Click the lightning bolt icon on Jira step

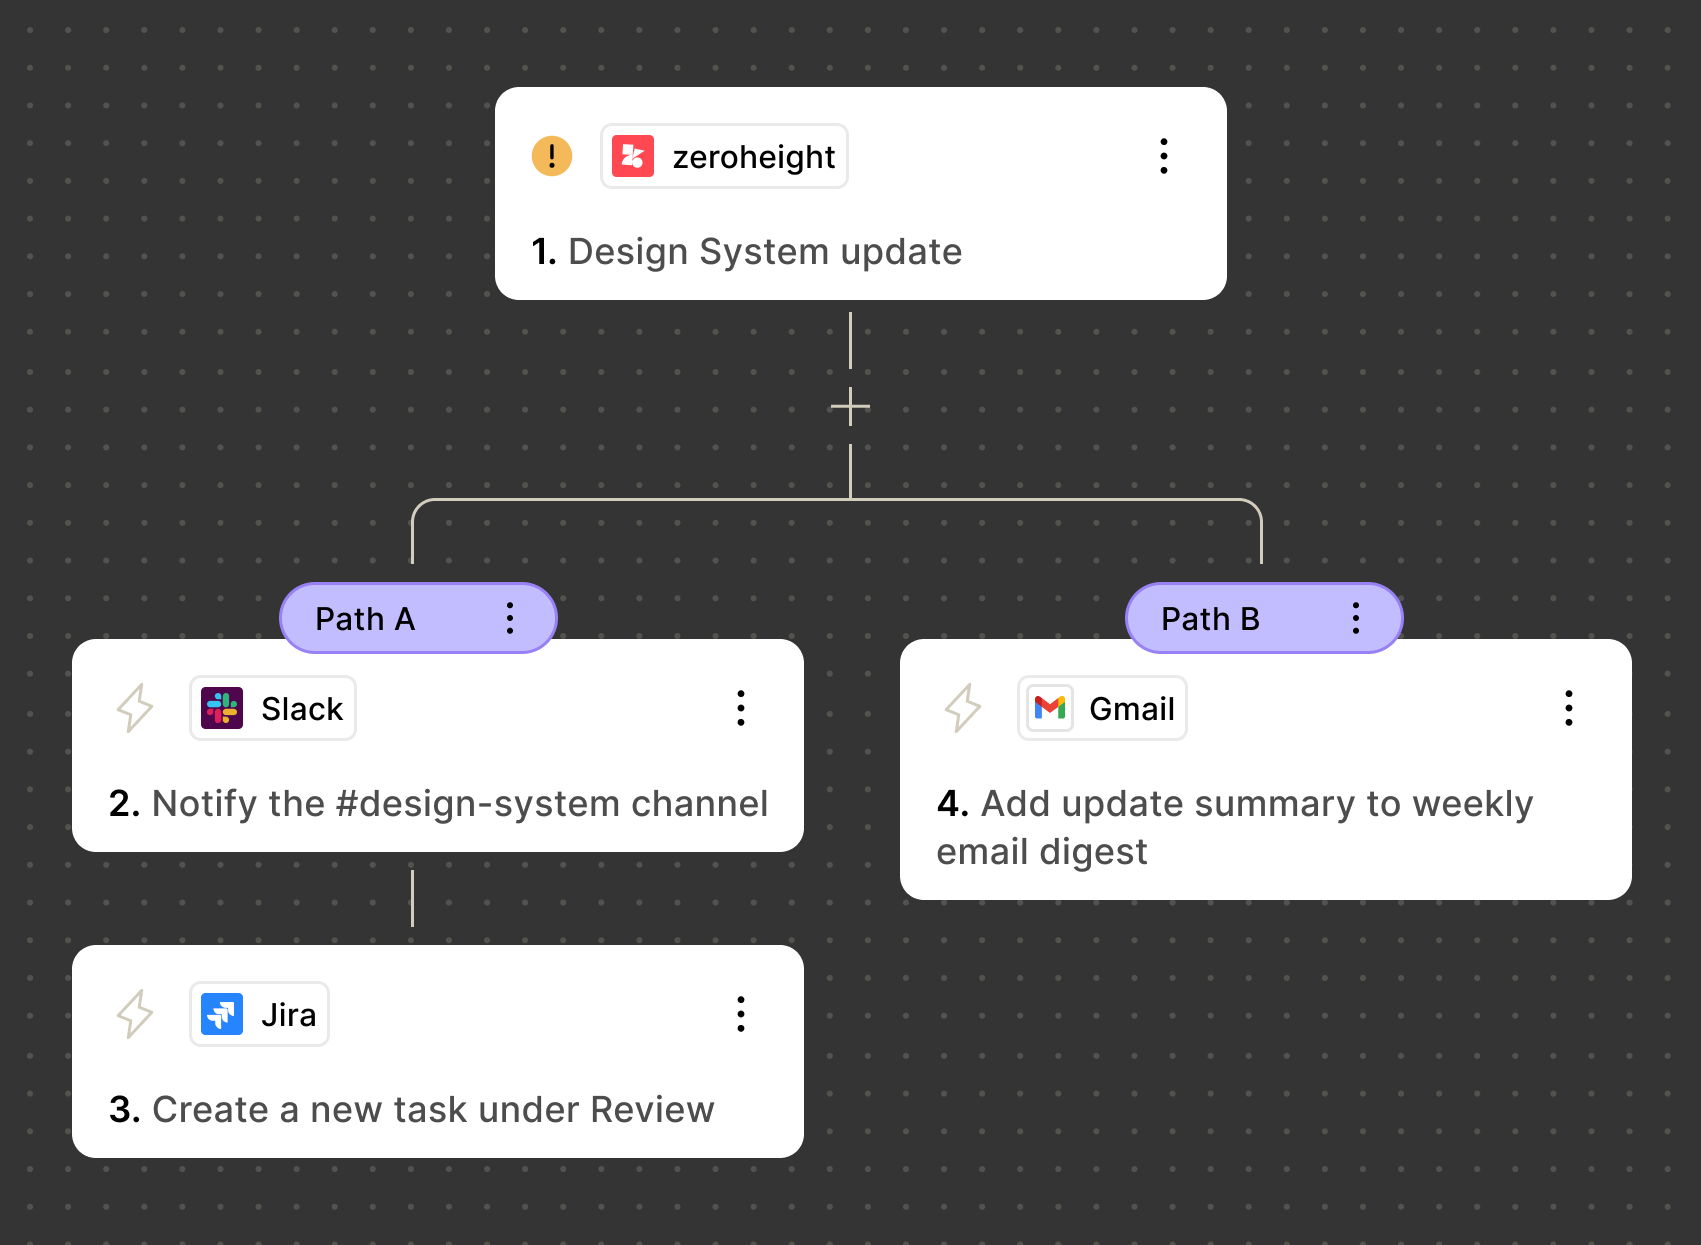pos(135,1014)
